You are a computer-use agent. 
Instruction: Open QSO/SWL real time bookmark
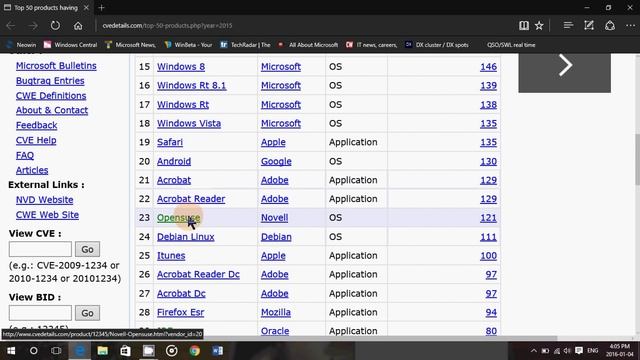[x=511, y=45]
